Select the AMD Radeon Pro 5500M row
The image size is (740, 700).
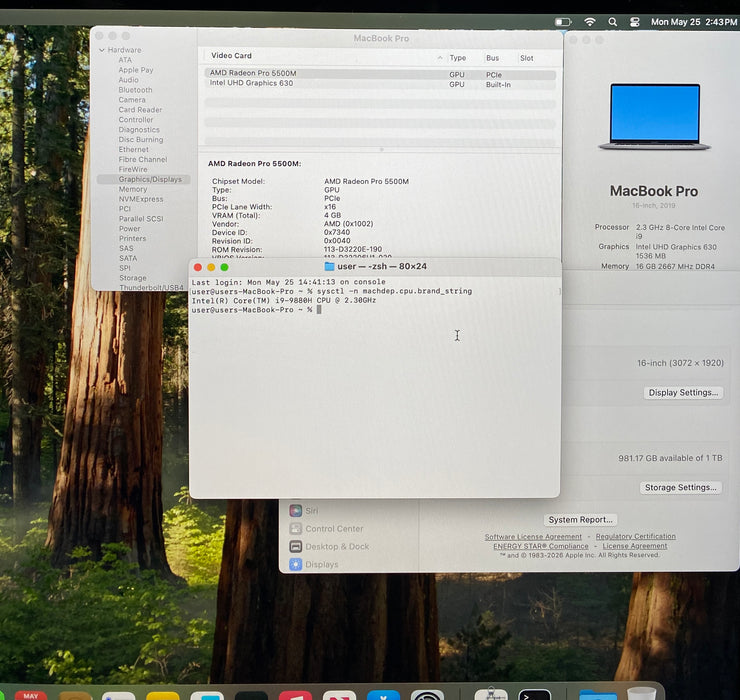380,74
